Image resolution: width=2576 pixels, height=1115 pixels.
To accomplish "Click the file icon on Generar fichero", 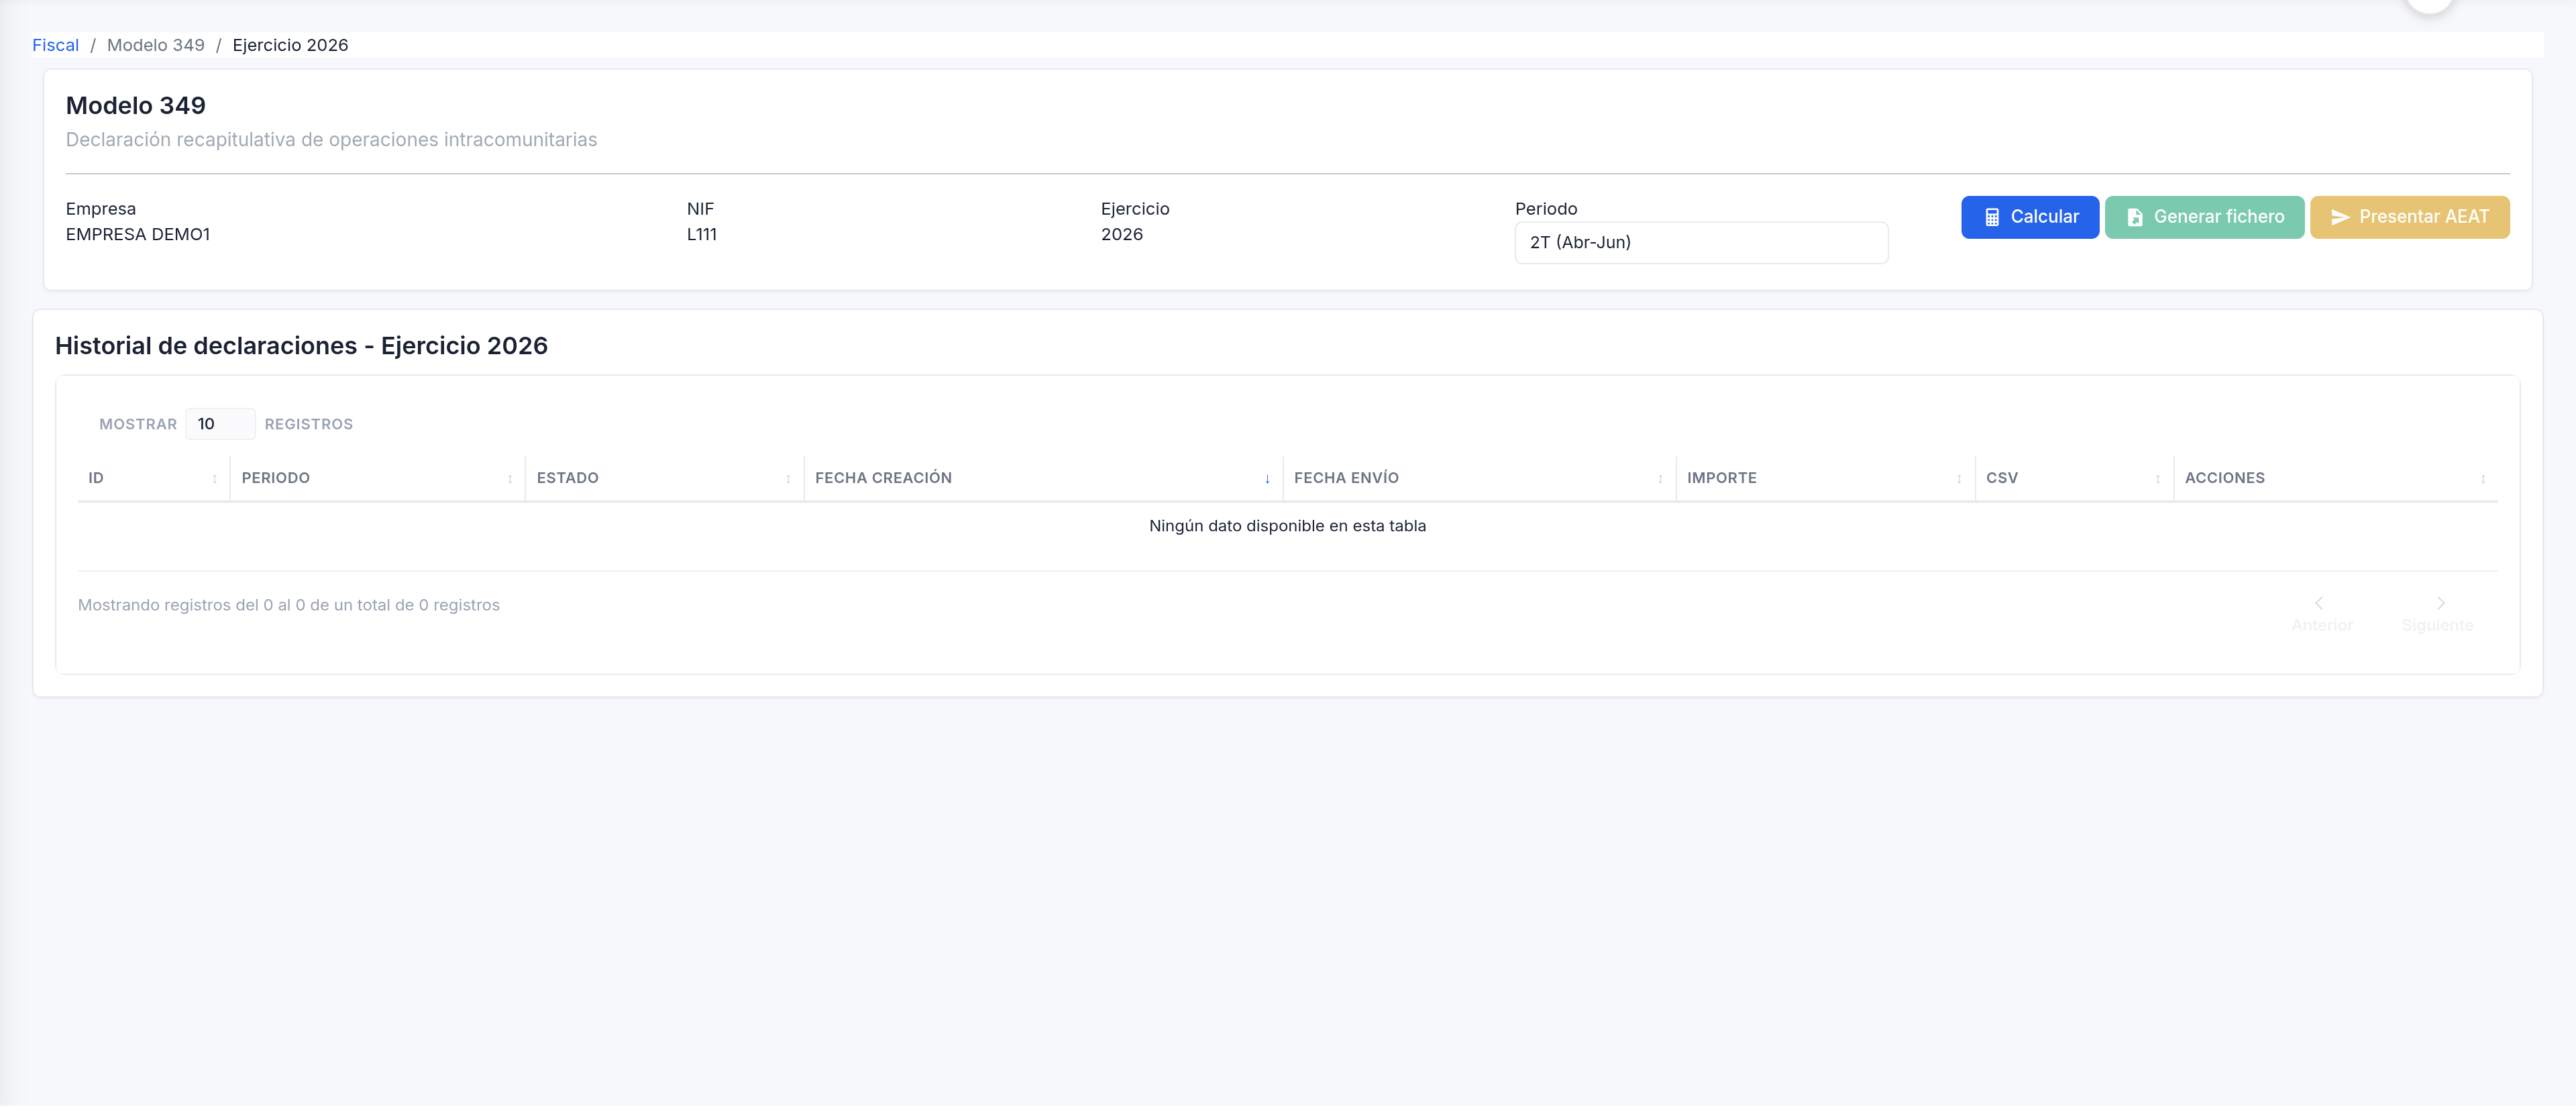I will tap(2135, 217).
